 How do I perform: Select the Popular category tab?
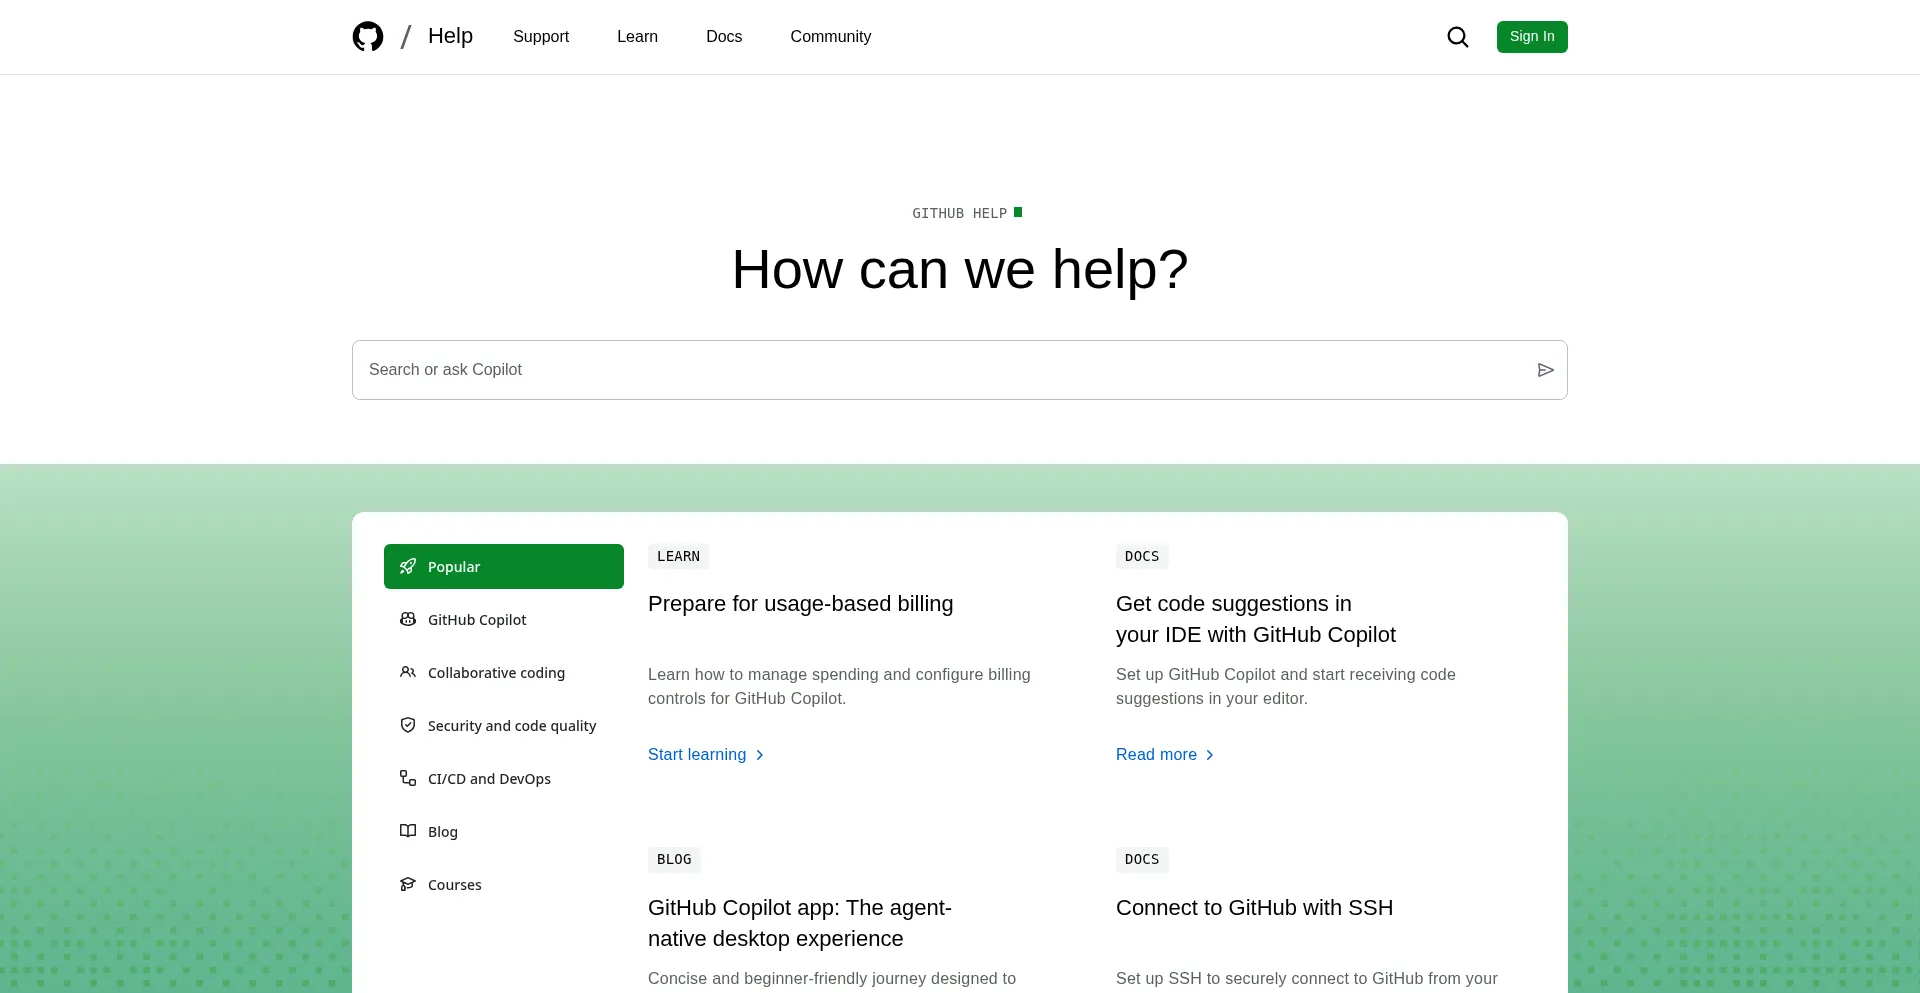(504, 567)
